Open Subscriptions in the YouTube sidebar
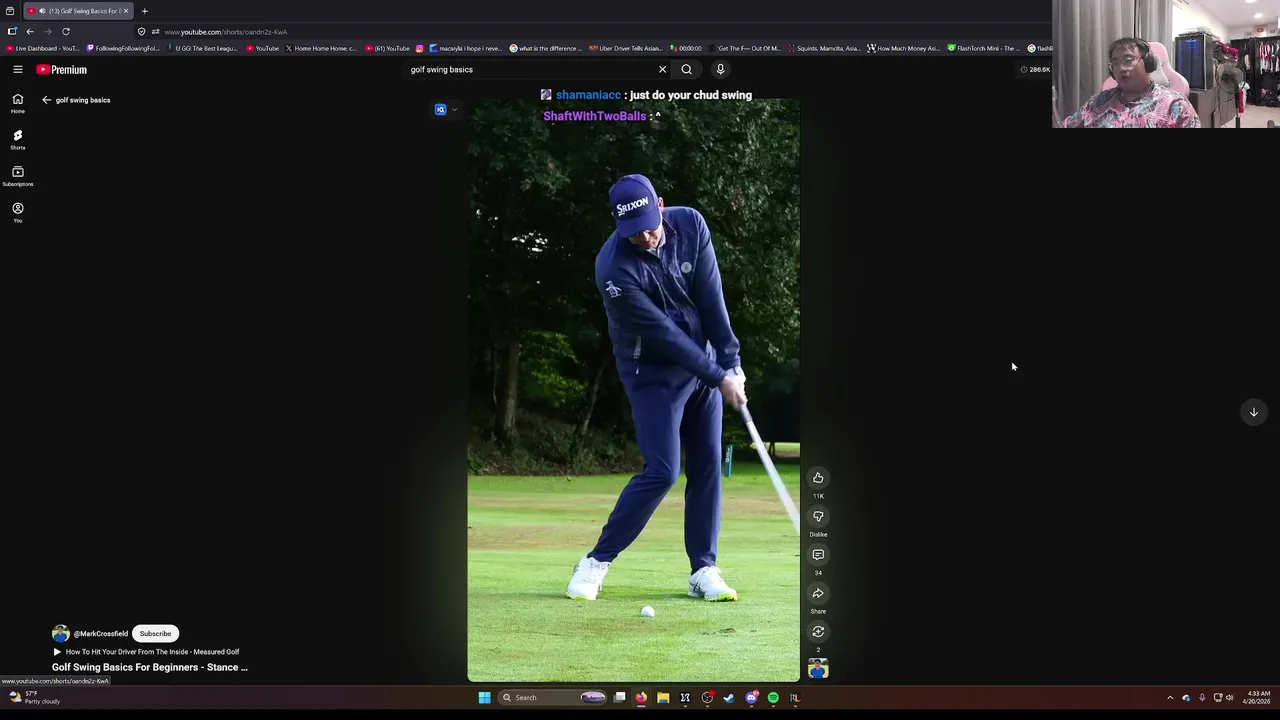The height and width of the screenshot is (720, 1280). click(x=18, y=176)
